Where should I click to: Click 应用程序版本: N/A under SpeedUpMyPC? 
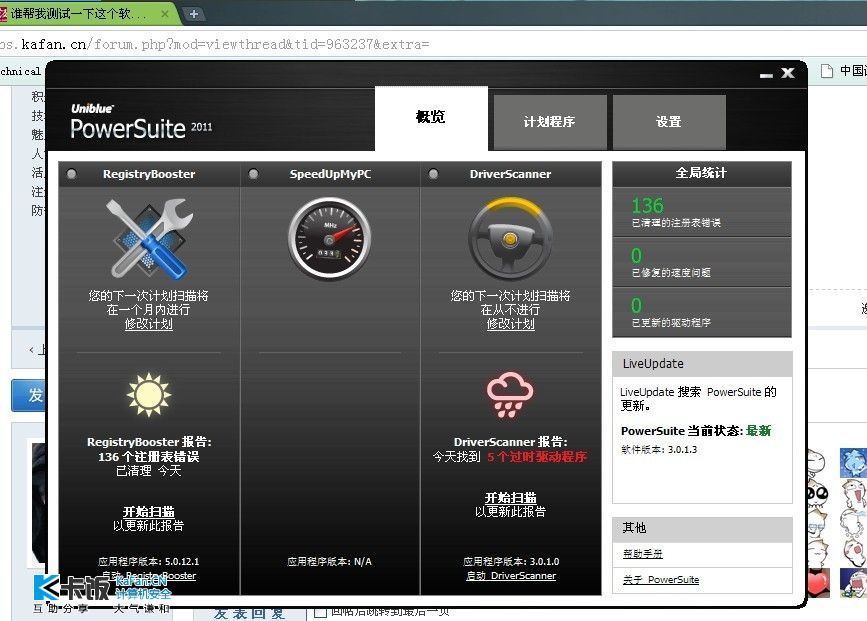click(x=330, y=562)
